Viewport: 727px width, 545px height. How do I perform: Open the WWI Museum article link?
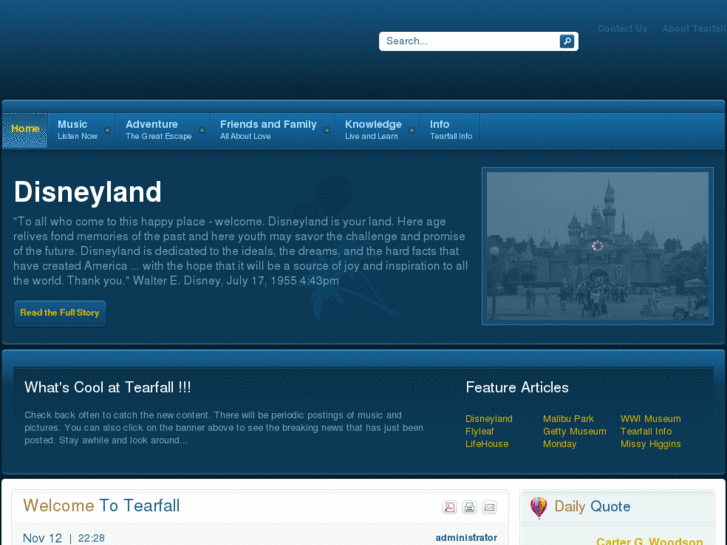(650, 419)
